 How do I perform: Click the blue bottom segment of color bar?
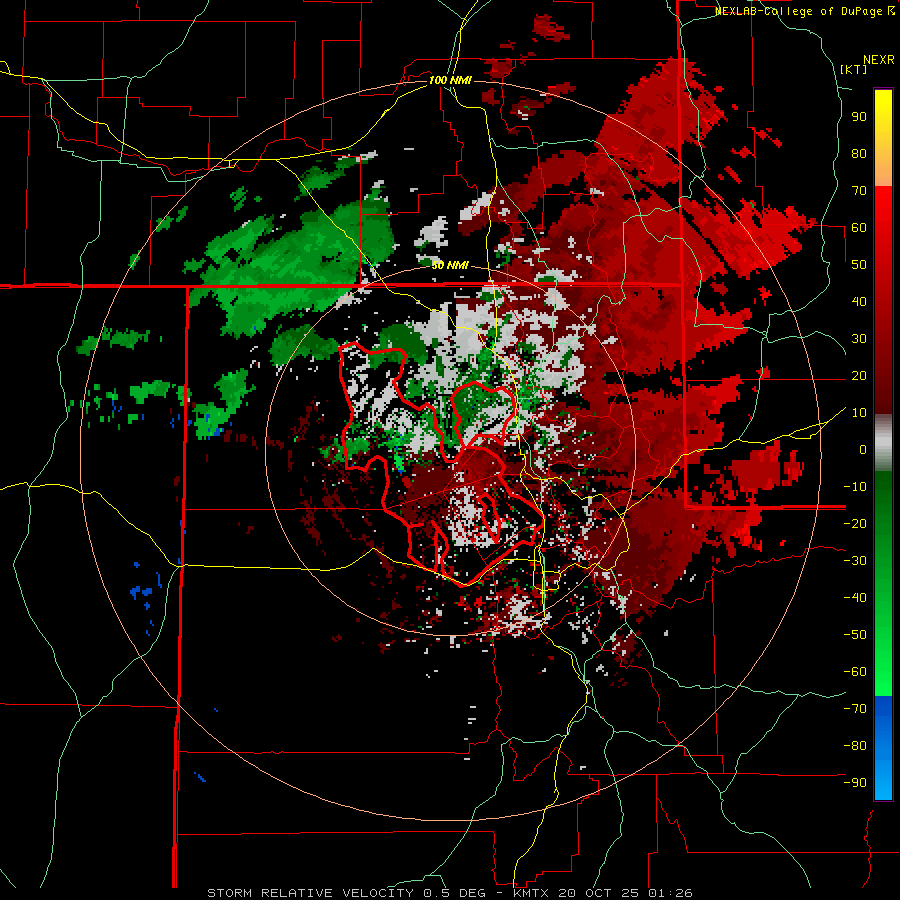883,748
